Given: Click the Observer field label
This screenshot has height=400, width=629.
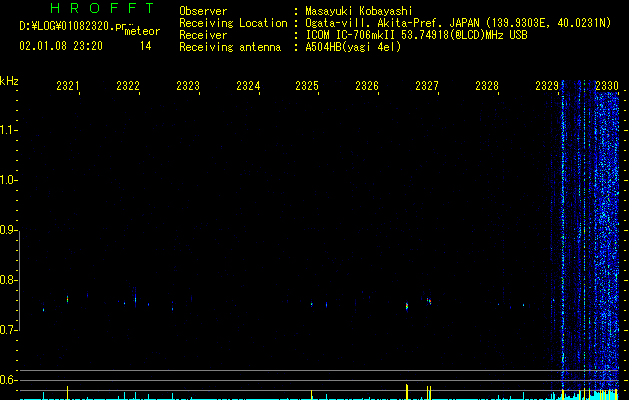Looking at the screenshot, I should (203, 11).
